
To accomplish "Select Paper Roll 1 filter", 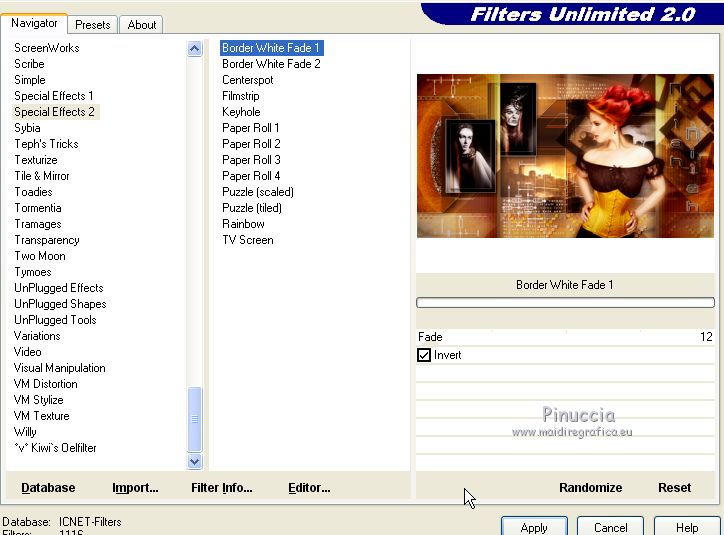I will 250,128.
